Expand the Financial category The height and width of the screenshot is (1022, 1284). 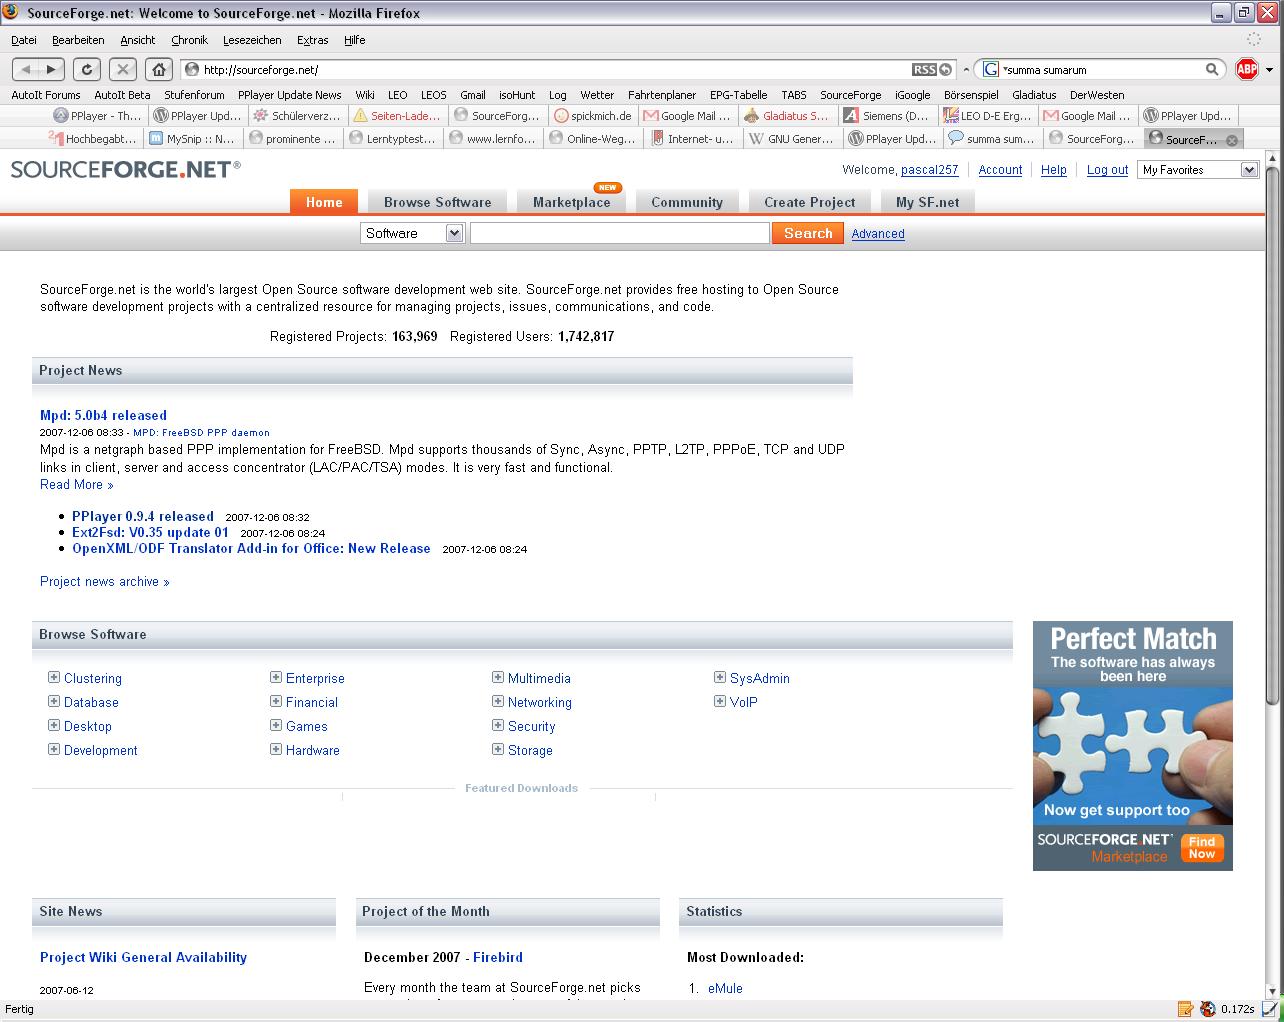[276, 701]
